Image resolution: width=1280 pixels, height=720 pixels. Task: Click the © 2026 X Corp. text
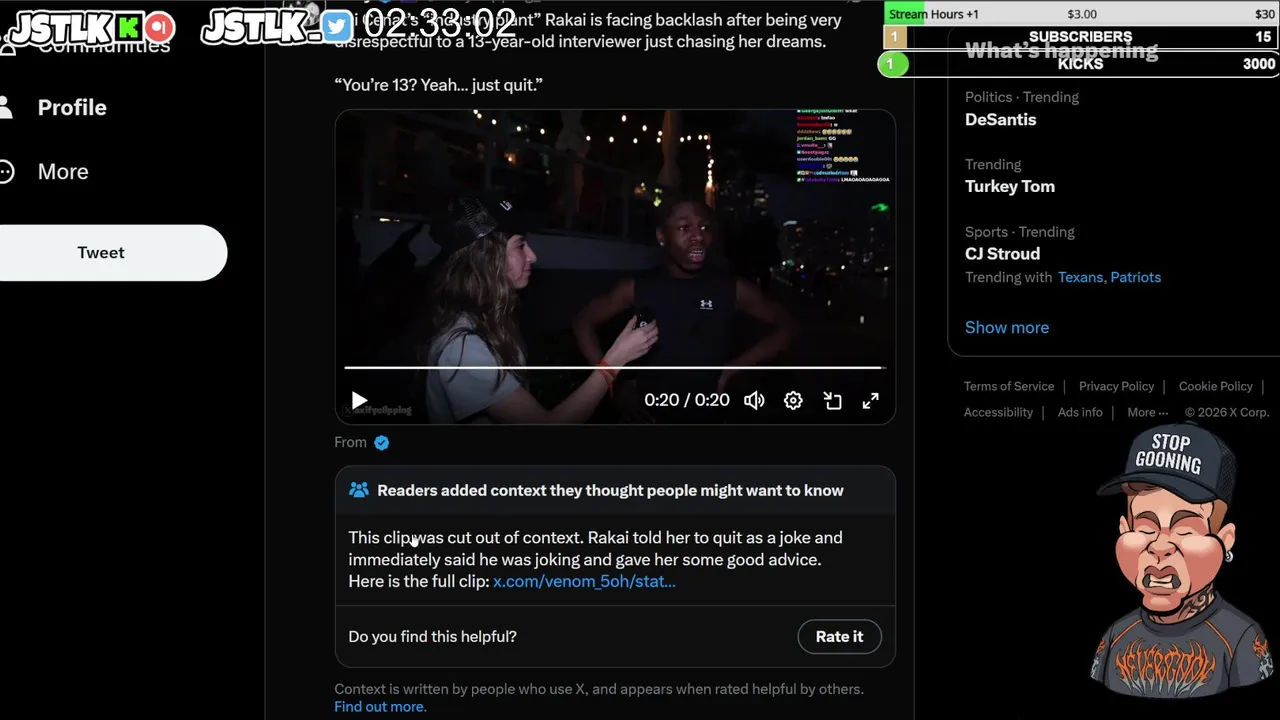tap(1226, 412)
